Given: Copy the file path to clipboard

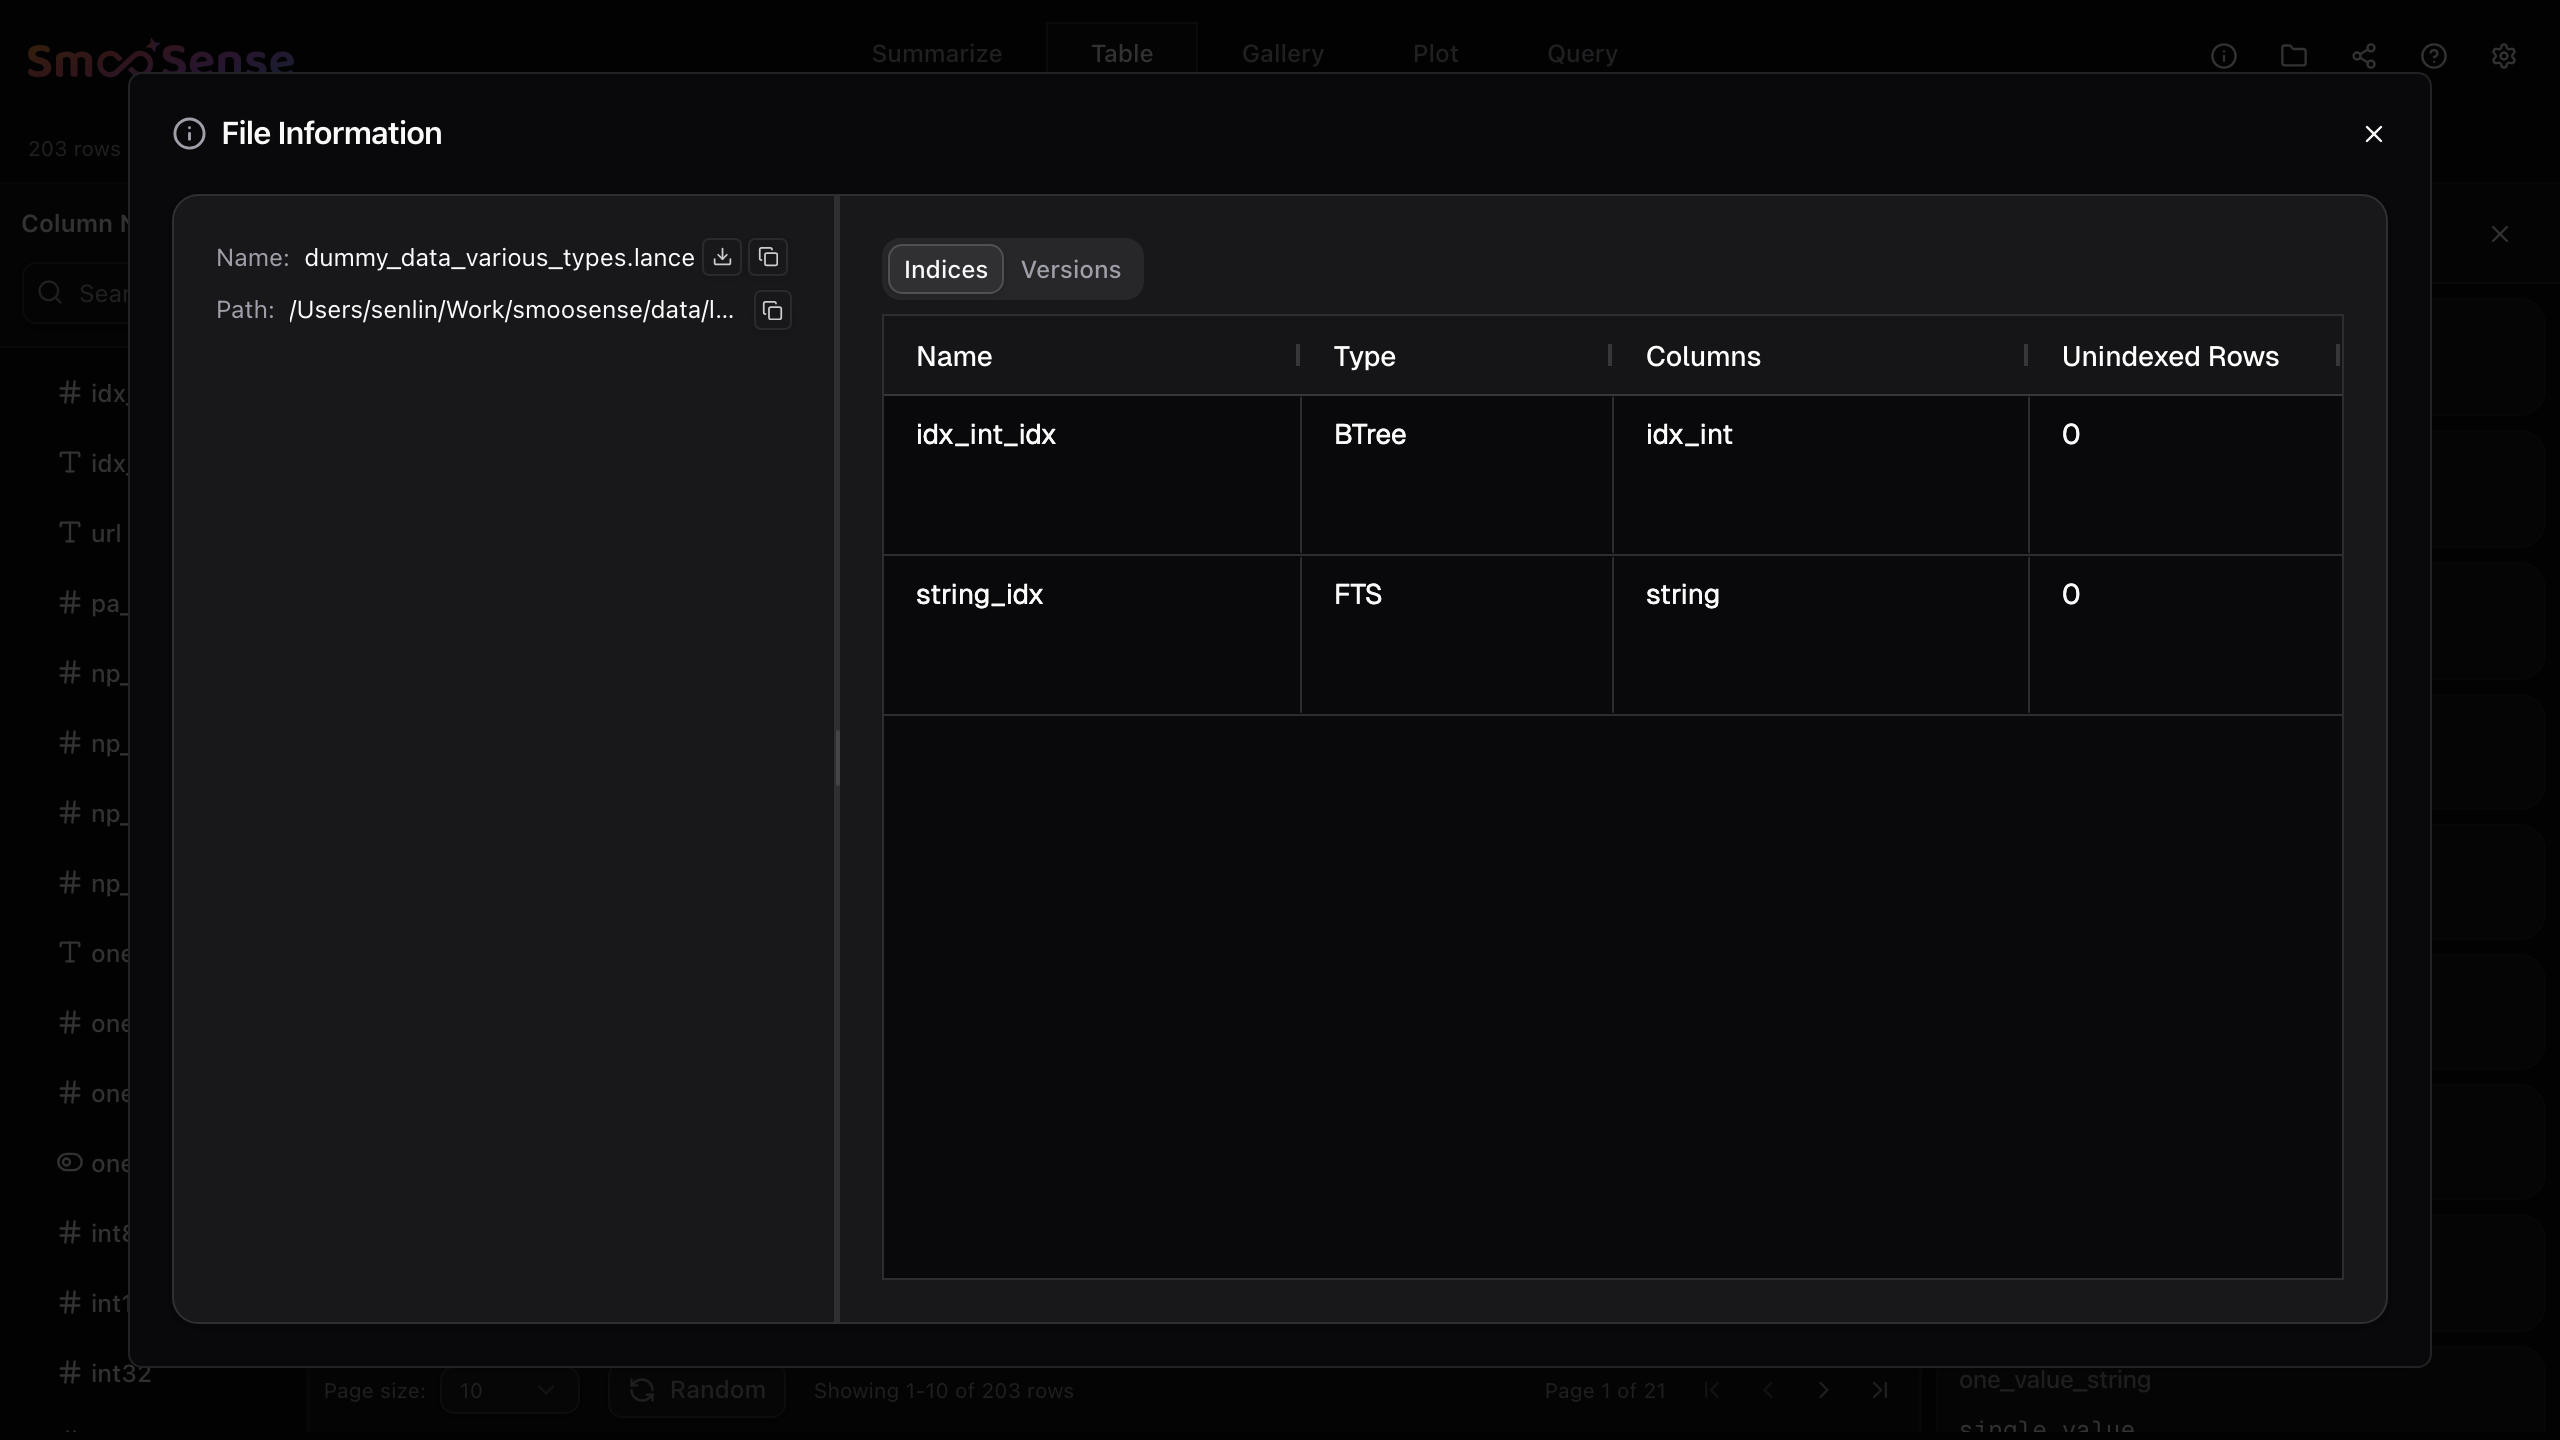Looking at the screenshot, I should pyautogui.click(x=772, y=310).
